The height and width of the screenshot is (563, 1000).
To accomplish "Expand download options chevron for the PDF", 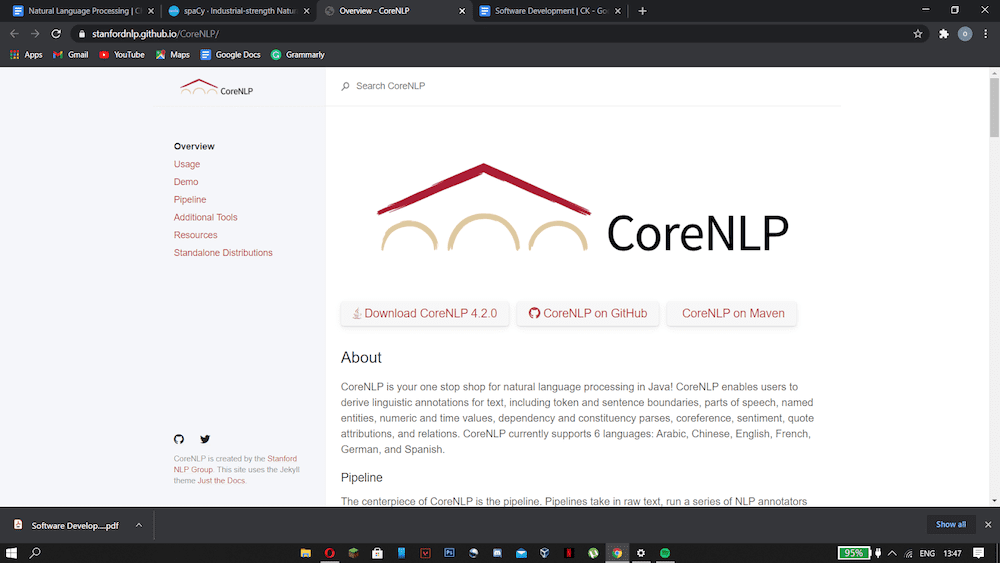I will click(x=139, y=525).
